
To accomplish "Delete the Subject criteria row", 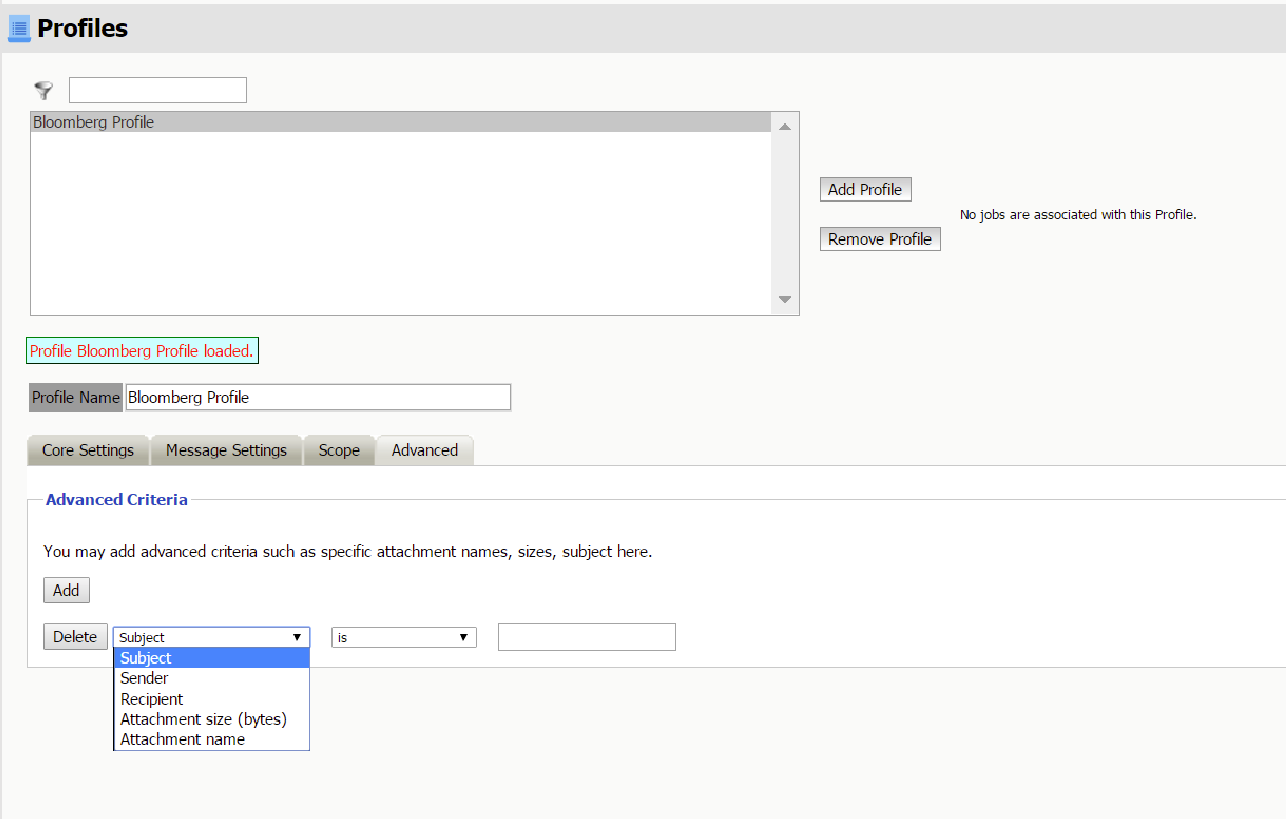I will point(75,637).
